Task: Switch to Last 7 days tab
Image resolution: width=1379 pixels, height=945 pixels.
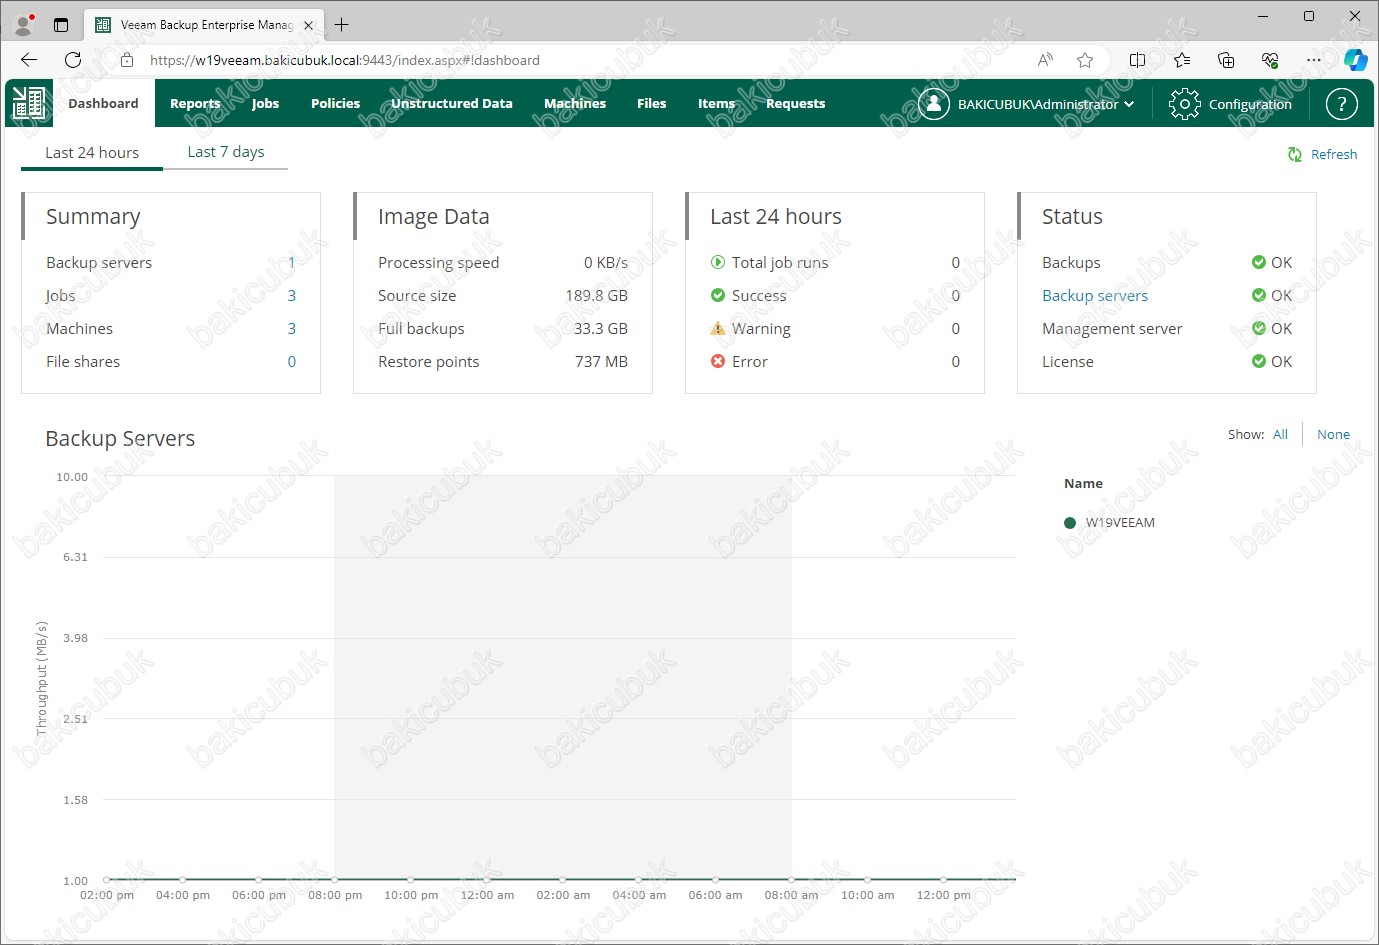Action: pos(226,151)
